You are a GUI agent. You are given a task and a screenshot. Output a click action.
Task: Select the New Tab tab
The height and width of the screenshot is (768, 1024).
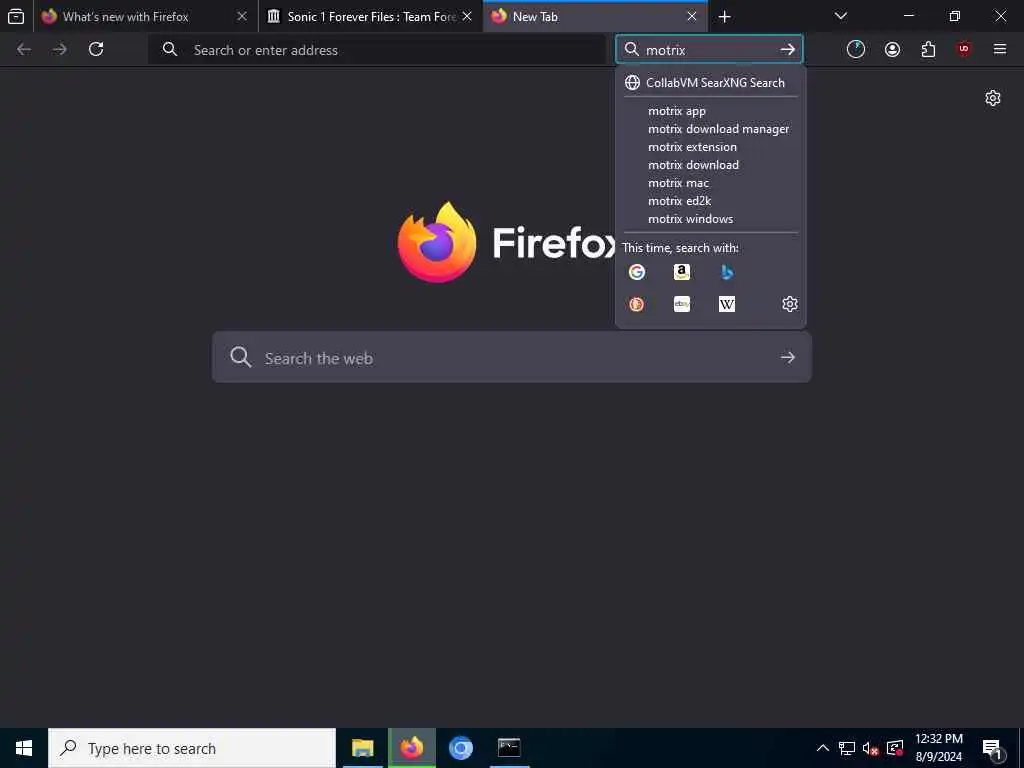click(595, 16)
